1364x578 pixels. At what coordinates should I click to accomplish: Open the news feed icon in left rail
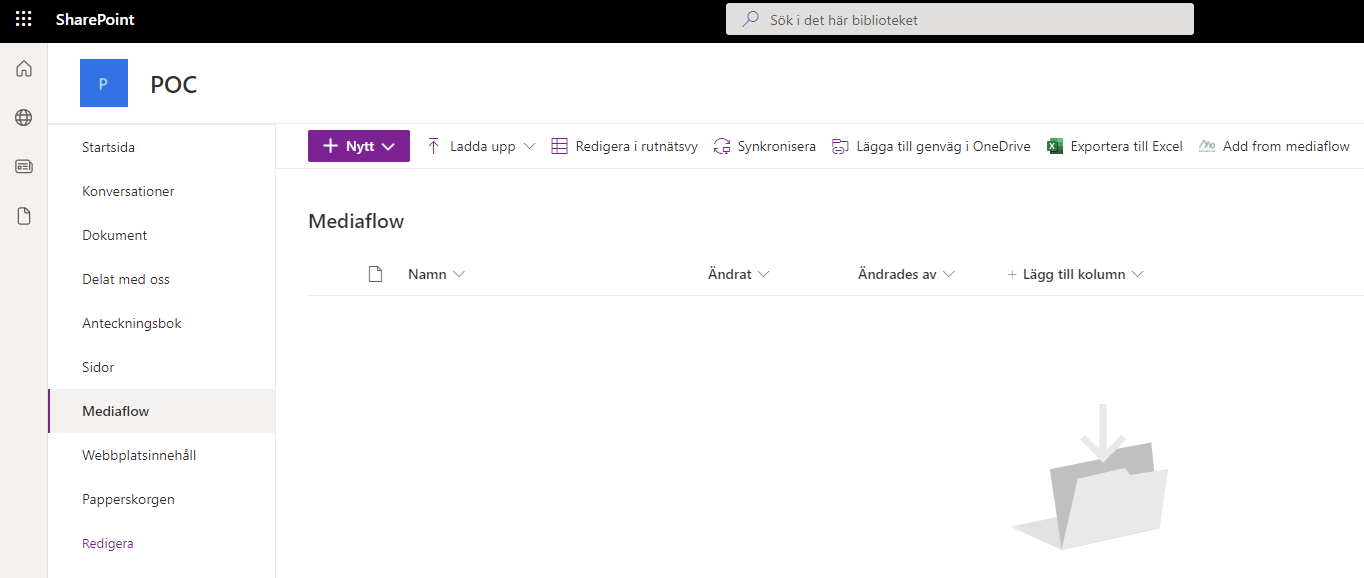24,167
